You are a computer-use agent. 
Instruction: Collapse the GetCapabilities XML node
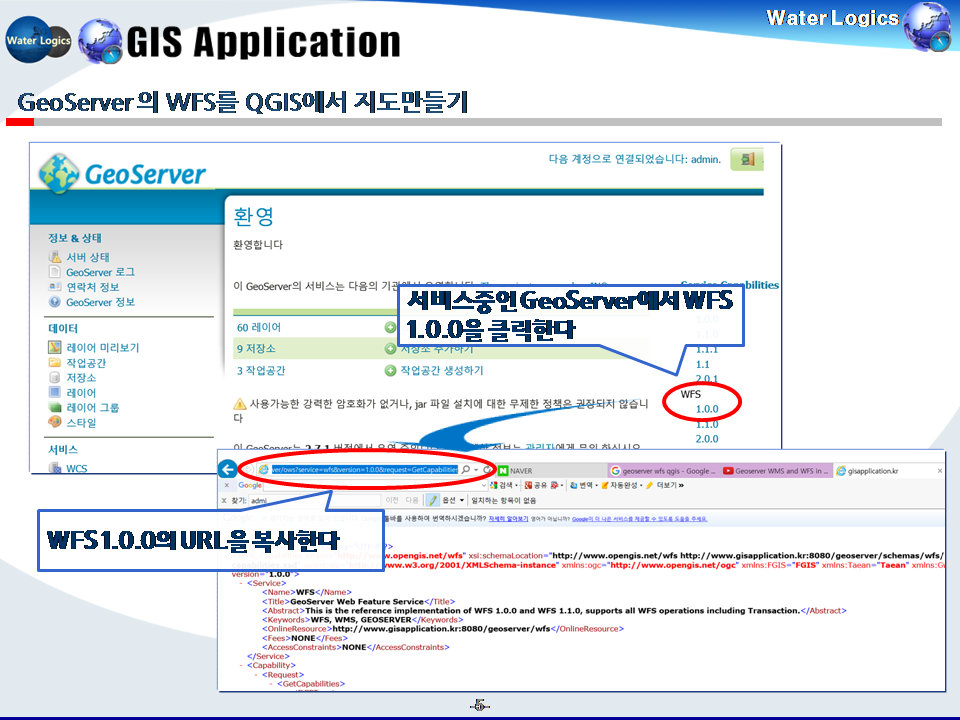(271, 684)
